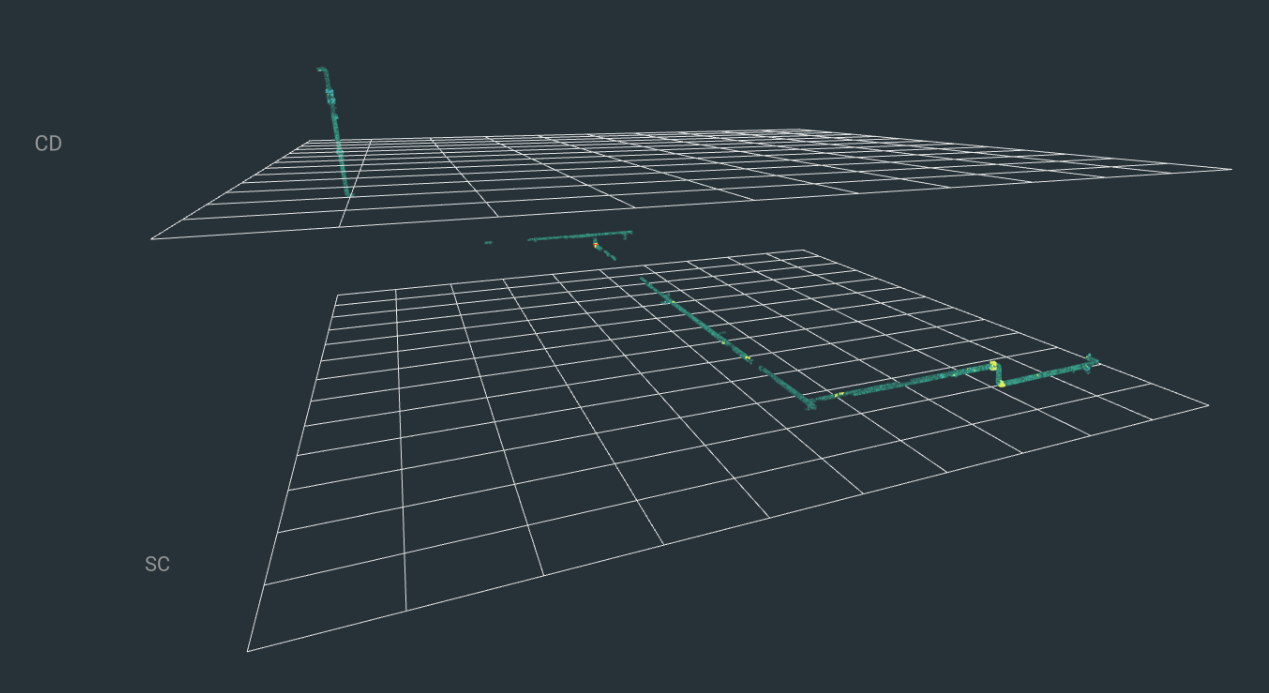Click the corner bend of the track on SC grid
The height and width of the screenshot is (693, 1269).
point(809,403)
